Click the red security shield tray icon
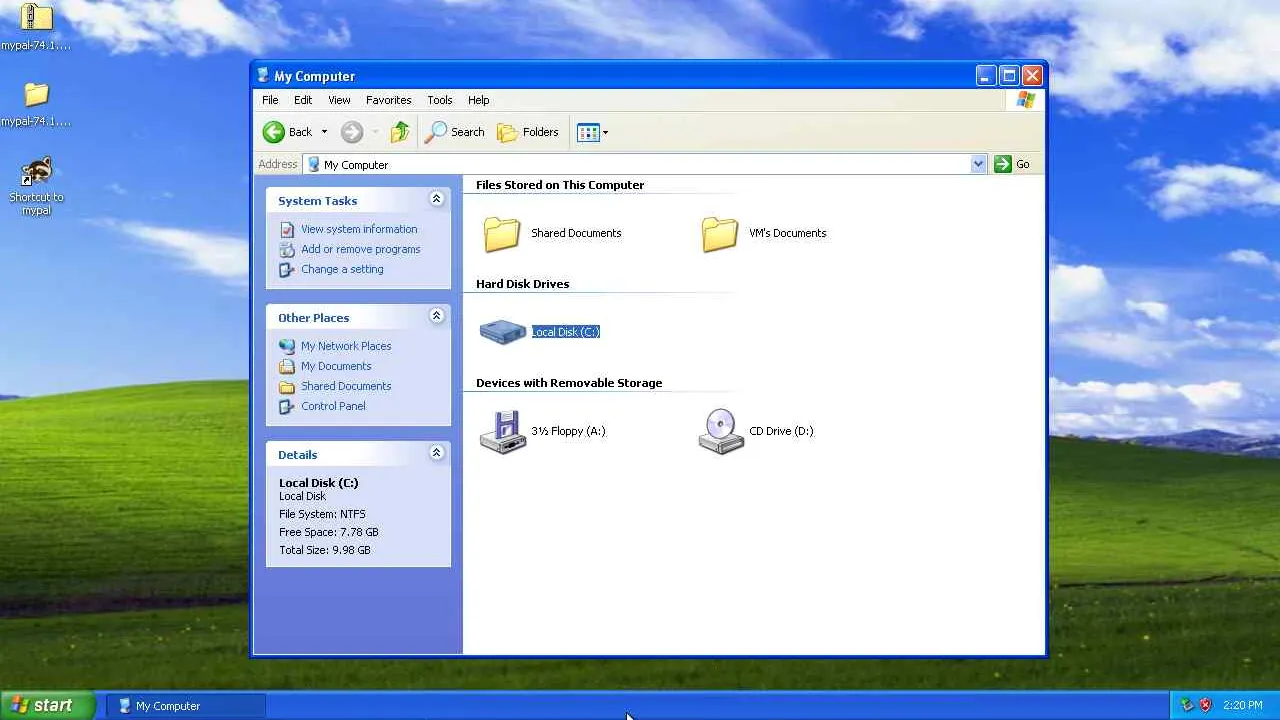 click(1205, 705)
